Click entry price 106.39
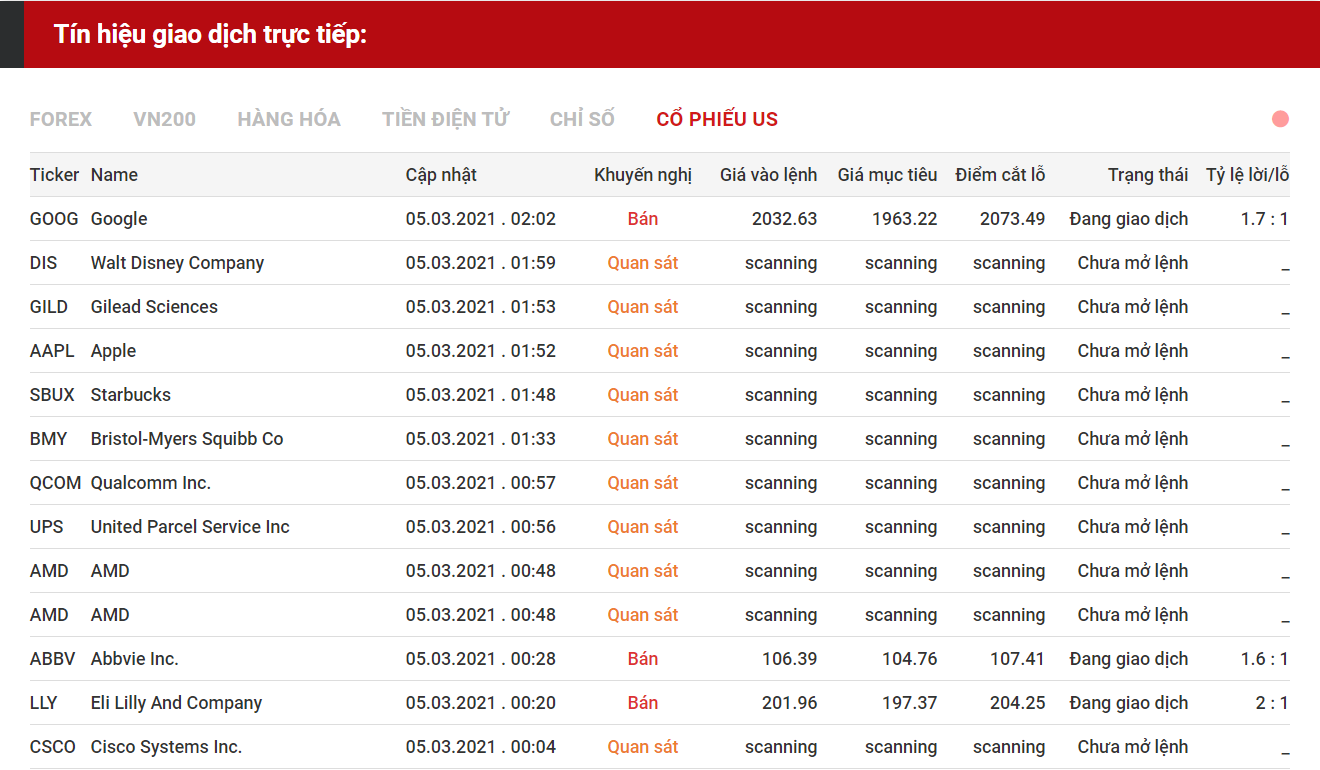 pyautogui.click(x=790, y=659)
